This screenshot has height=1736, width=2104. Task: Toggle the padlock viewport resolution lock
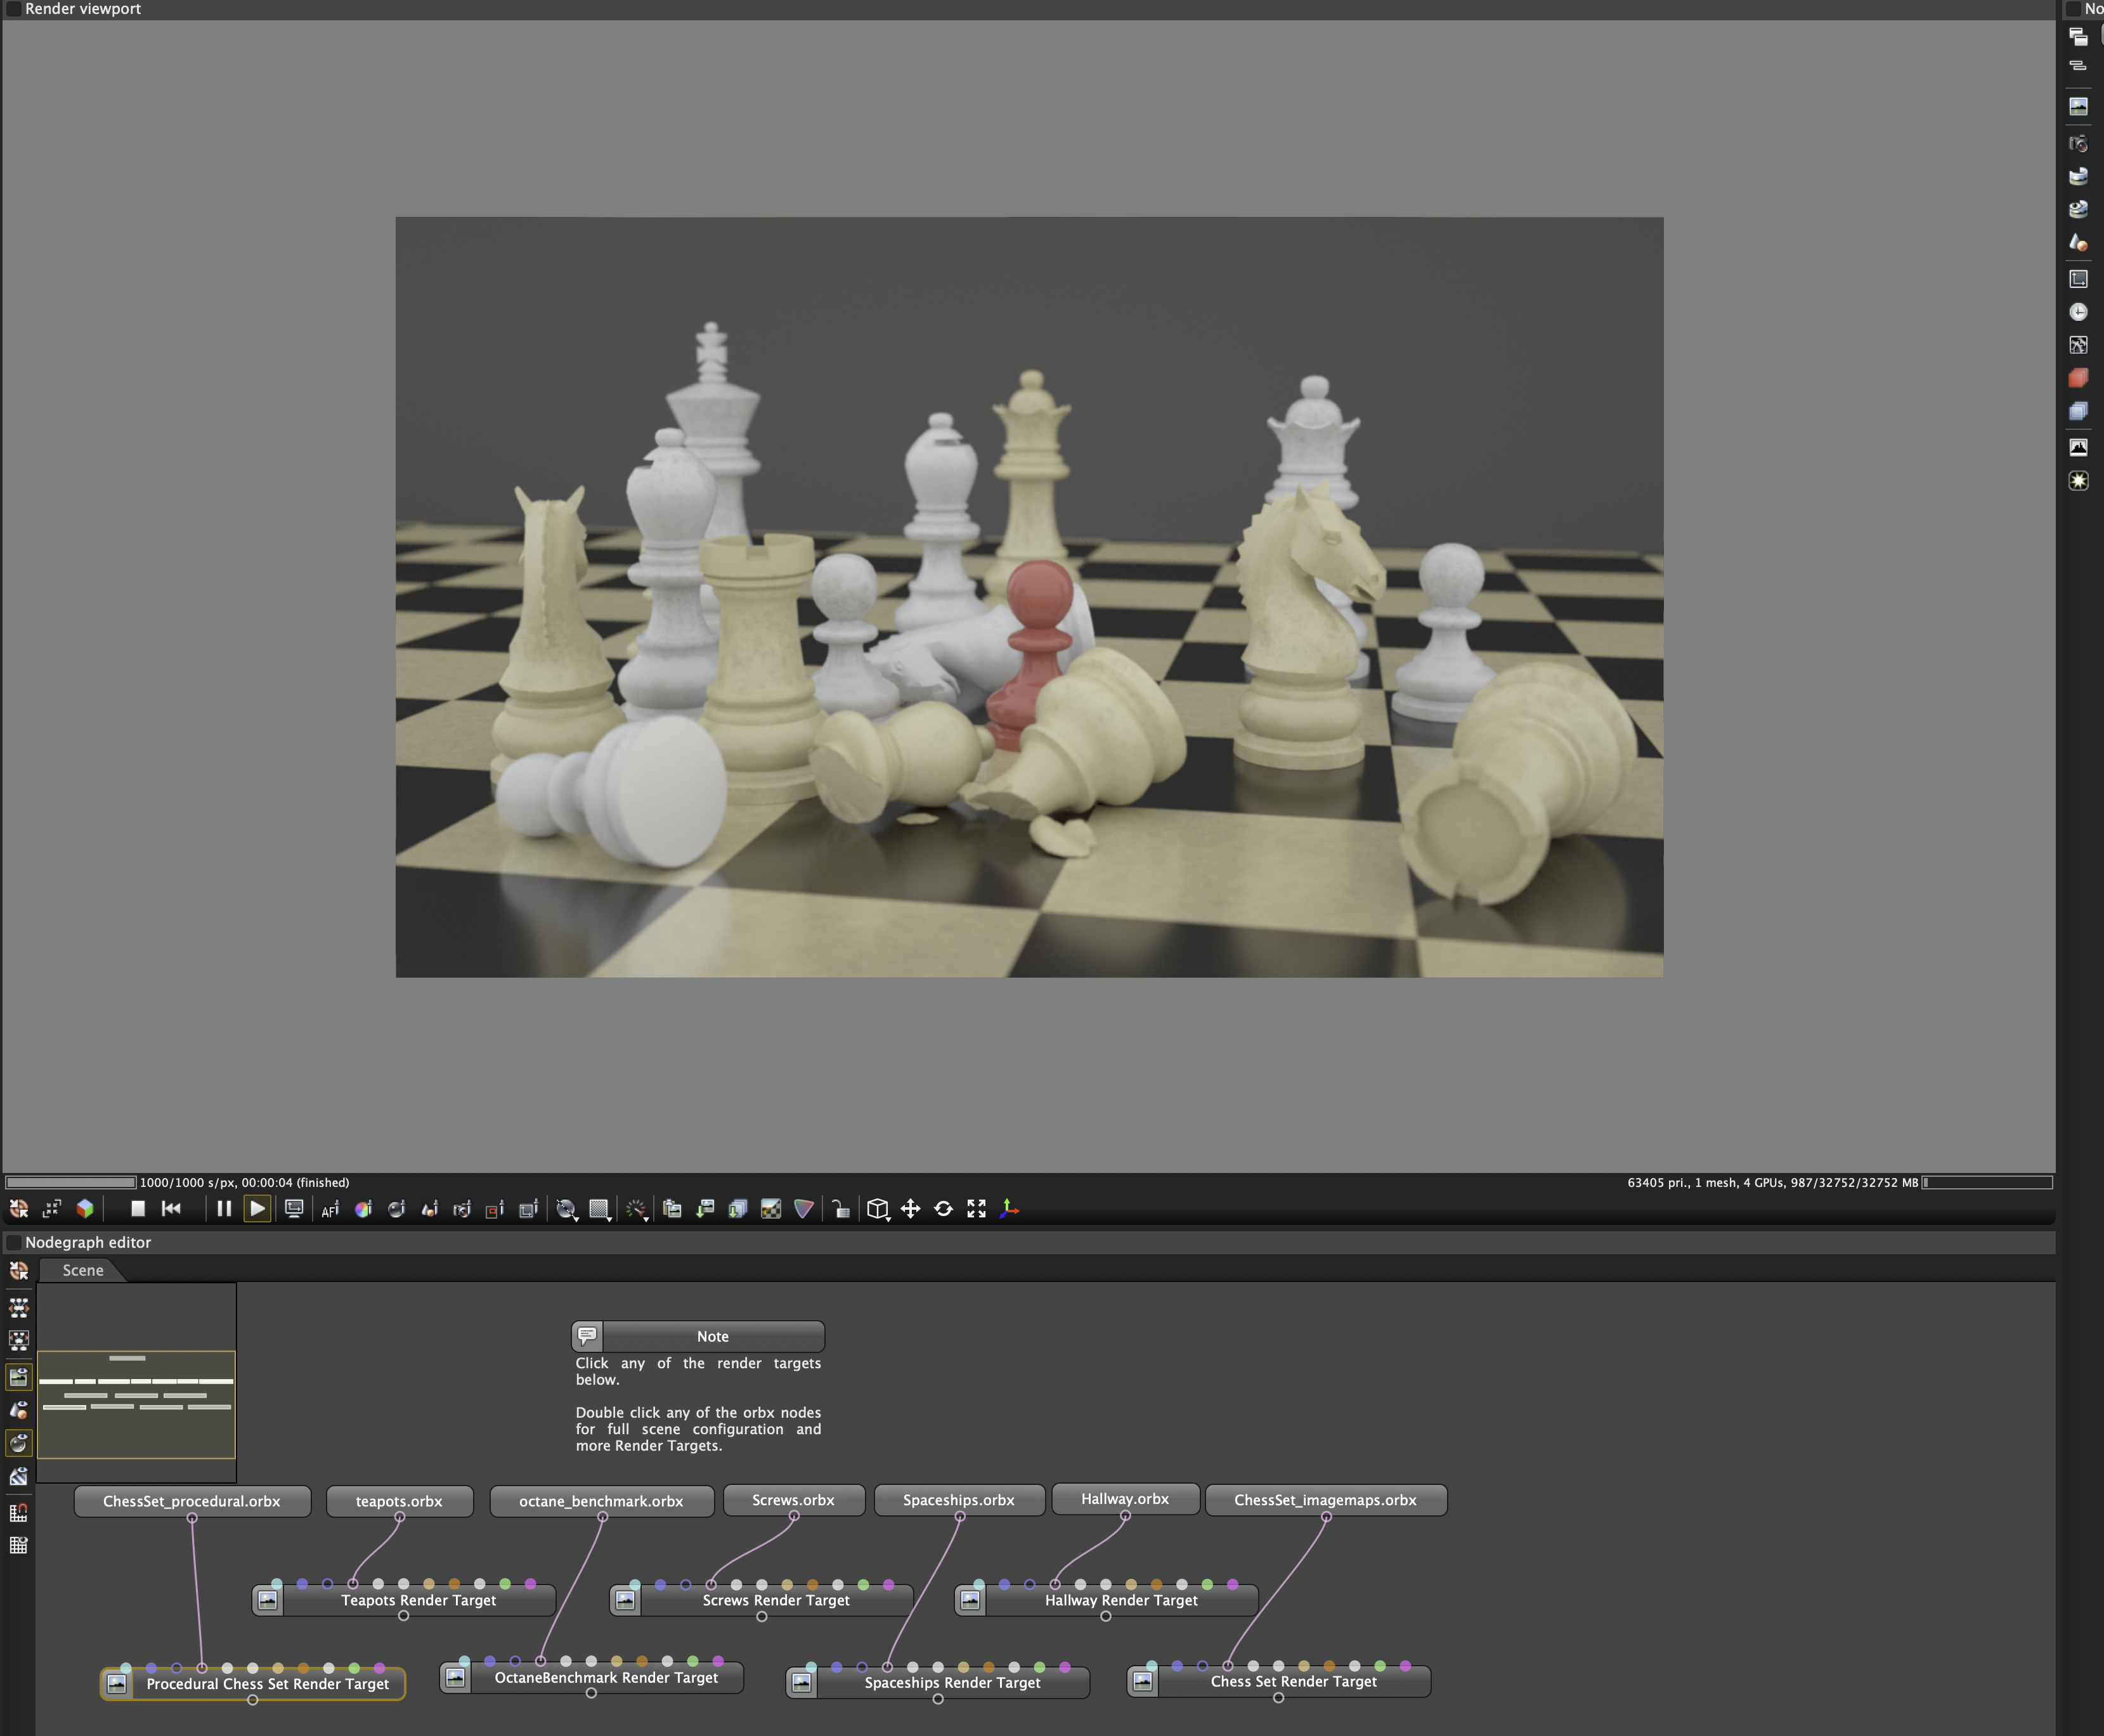pyautogui.click(x=841, y=1210)
